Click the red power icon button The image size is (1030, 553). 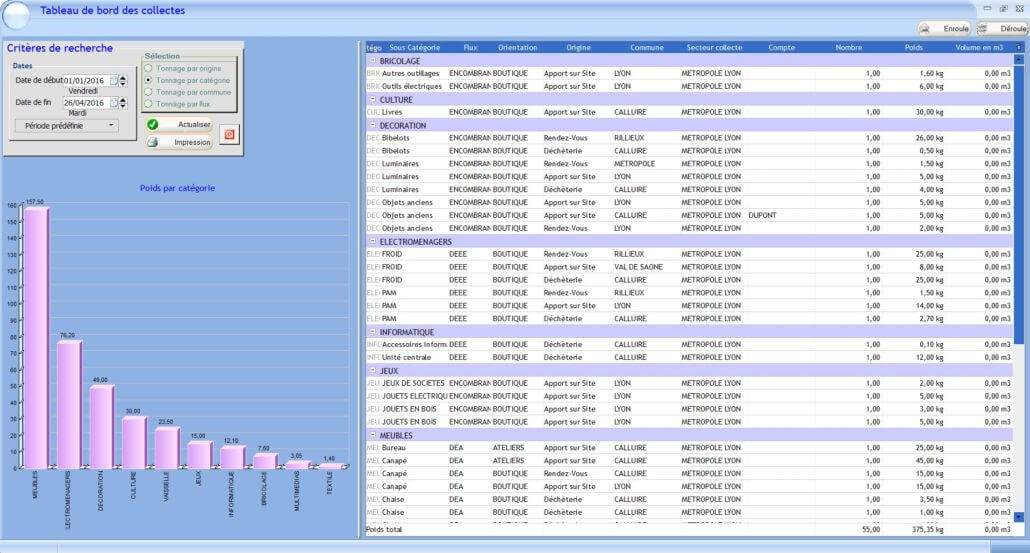point(229,135)
